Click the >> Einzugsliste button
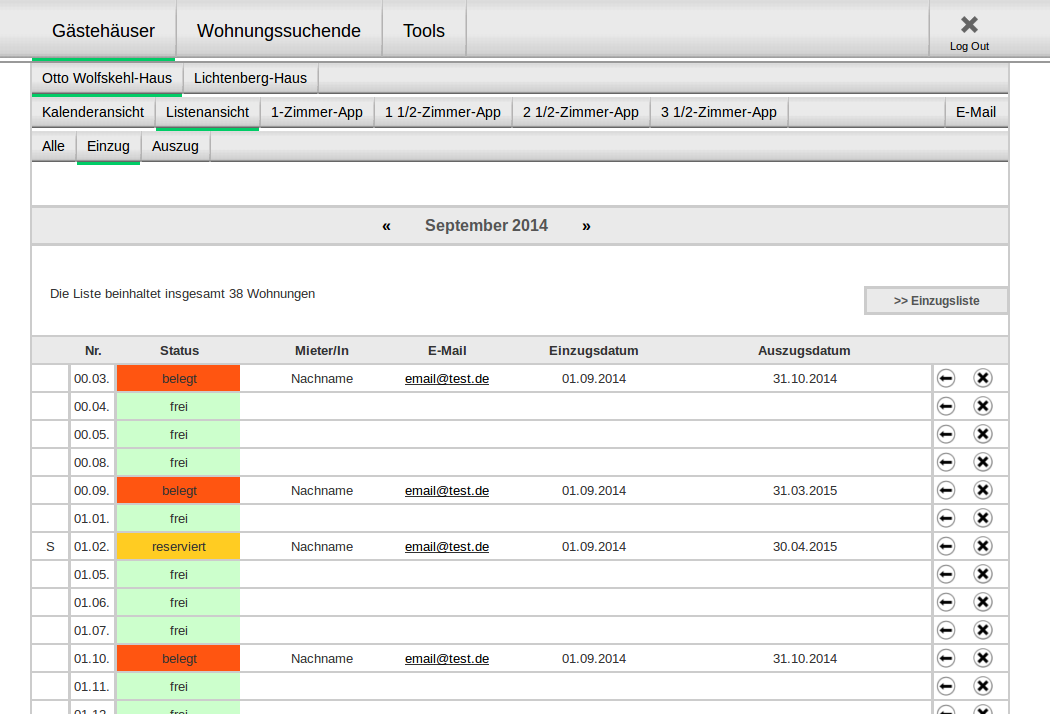1050x714 pixels. click(936, 301)
